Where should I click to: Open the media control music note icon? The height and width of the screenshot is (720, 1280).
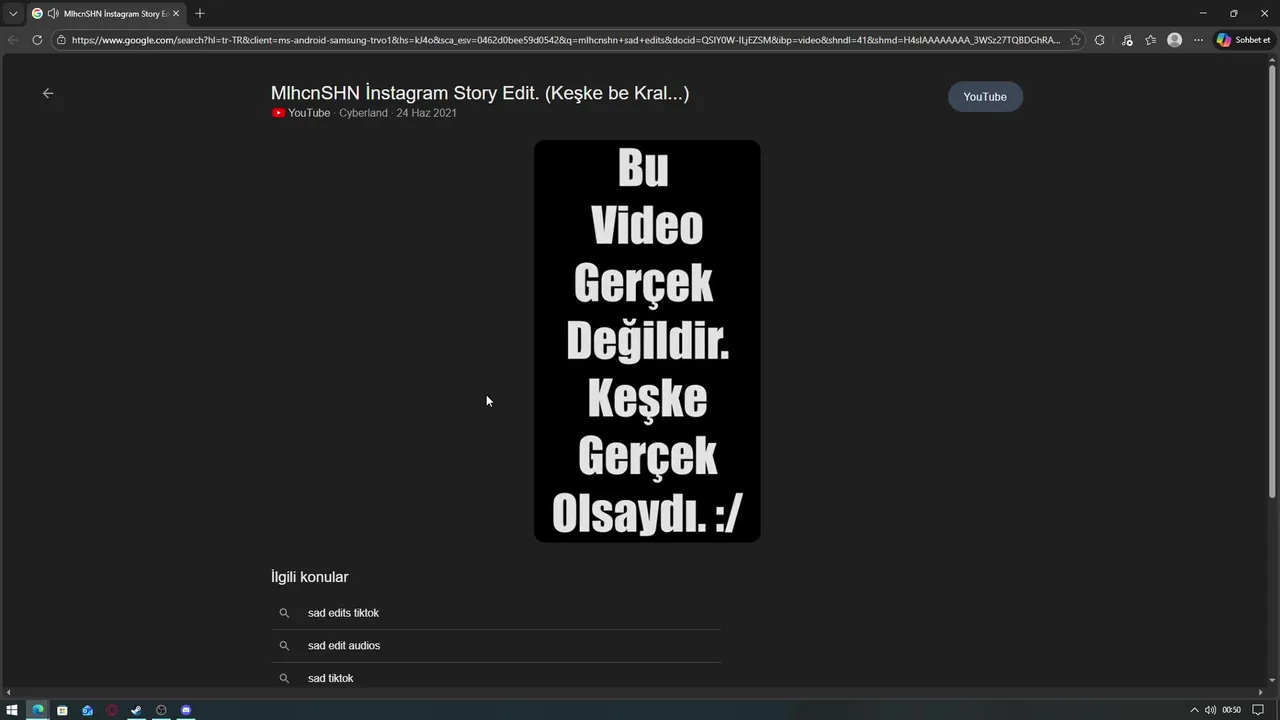1127,40
